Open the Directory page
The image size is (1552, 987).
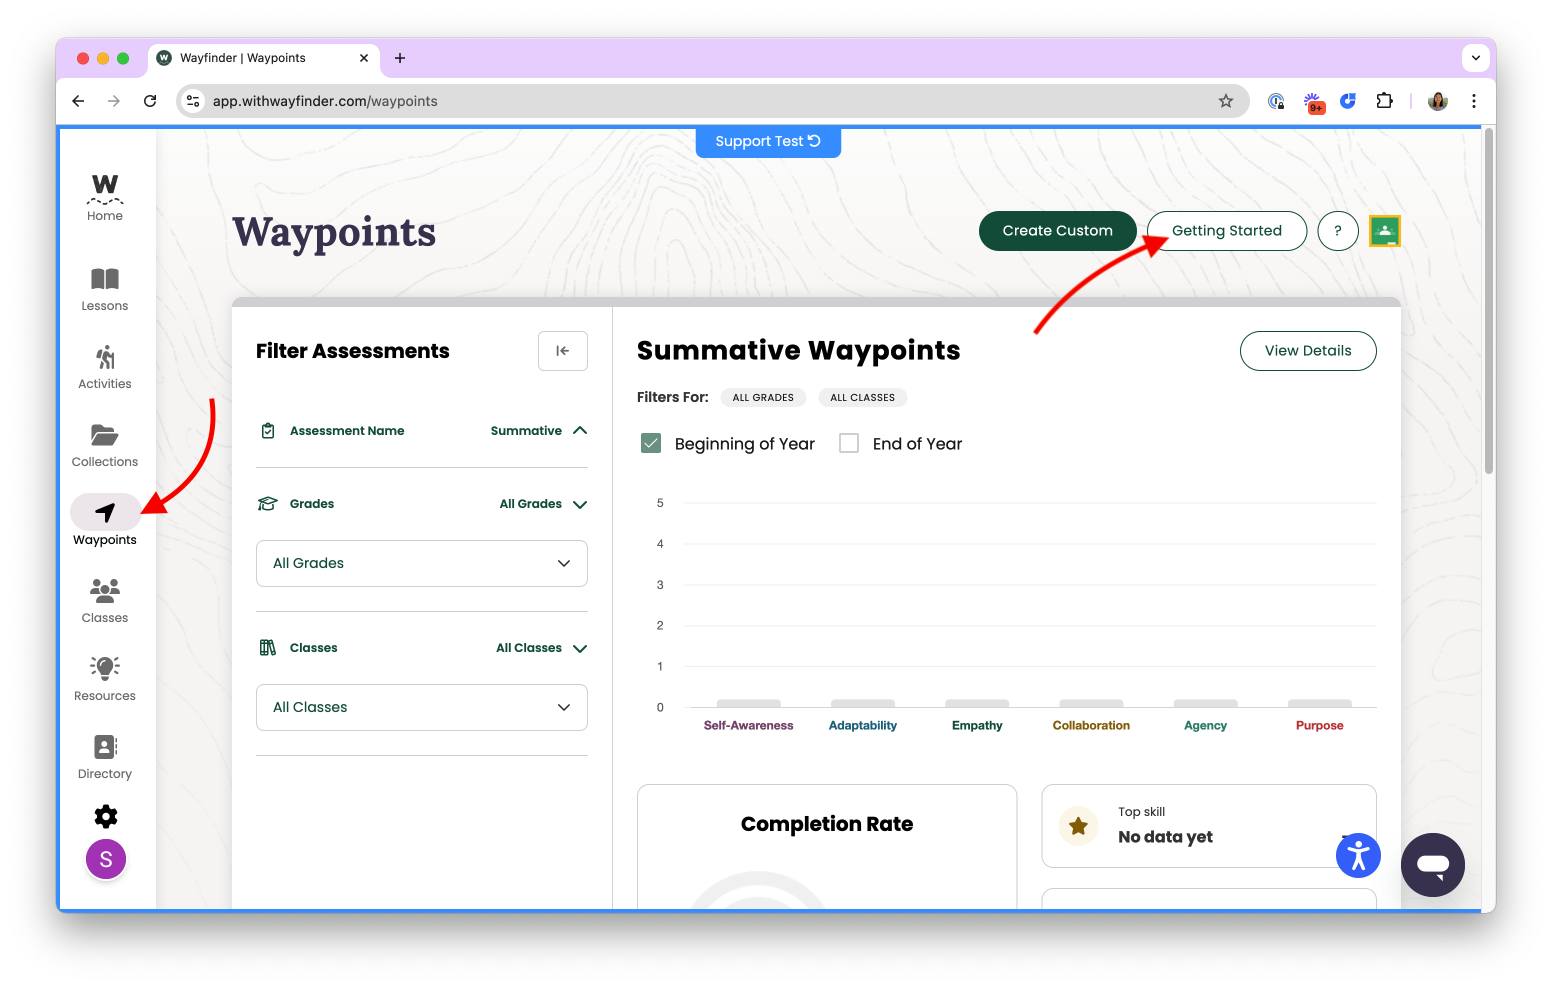tap(104, 756)
